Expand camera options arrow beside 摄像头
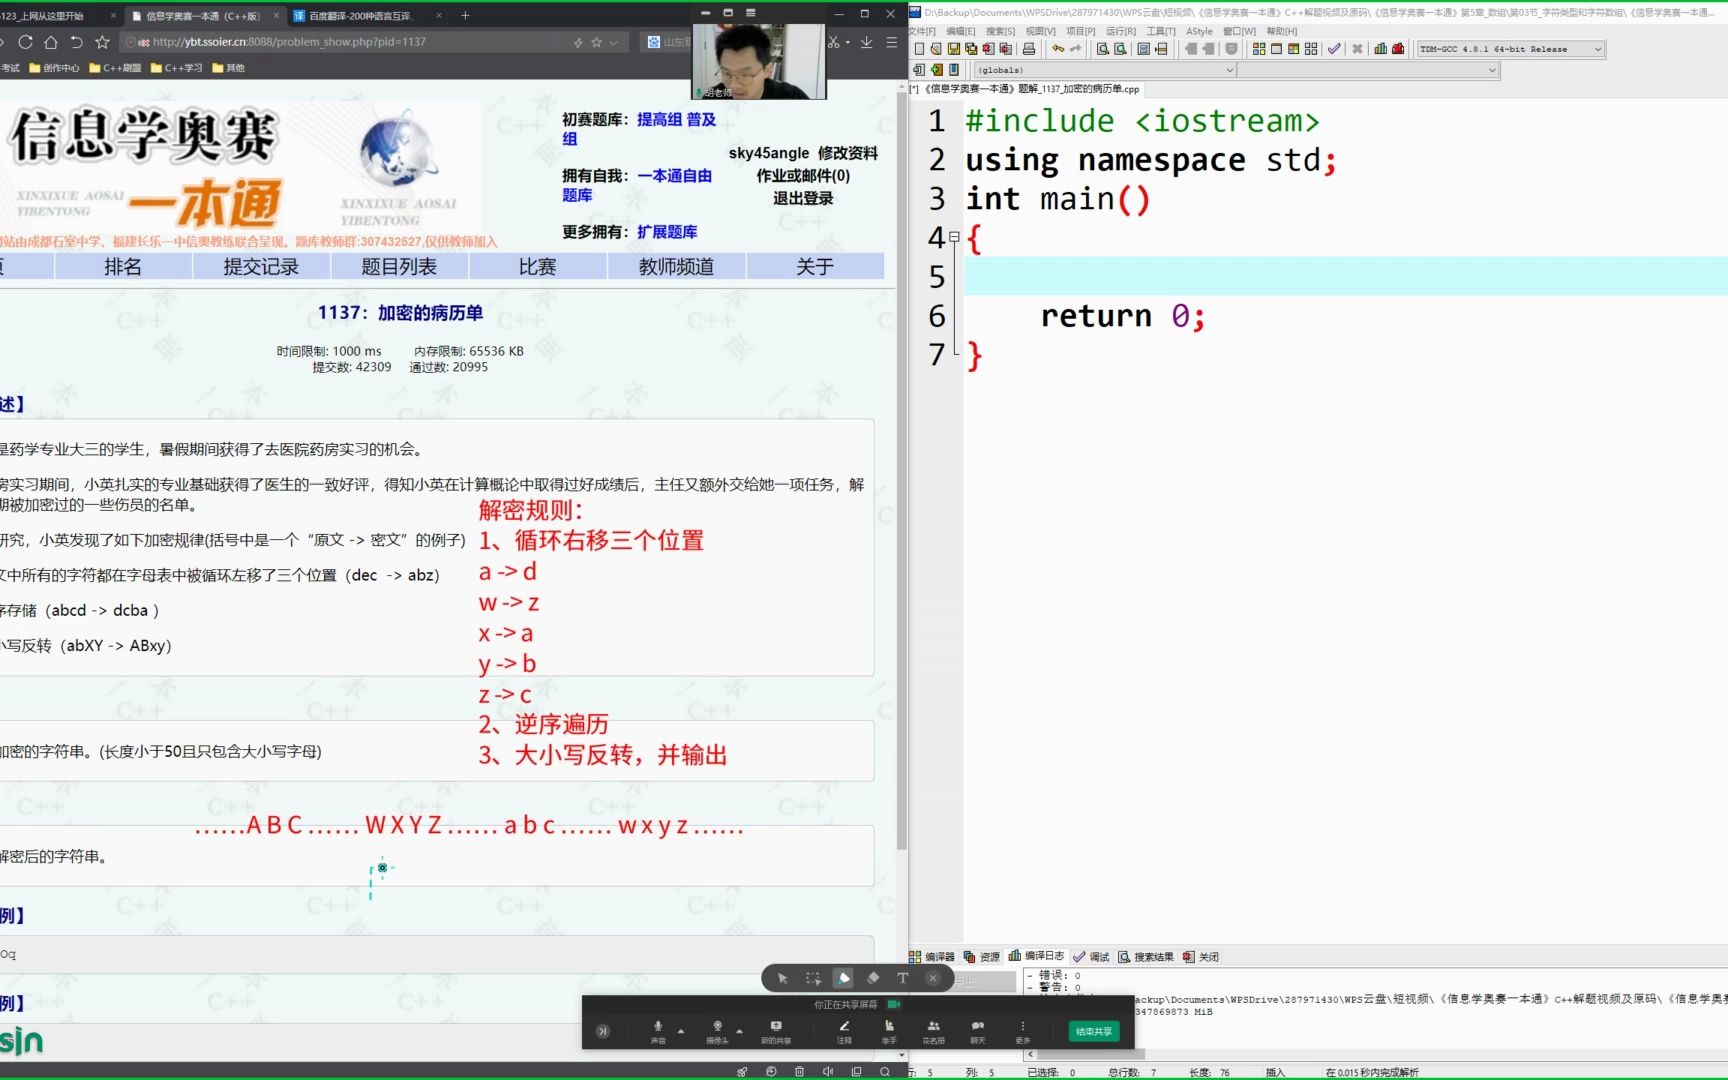 point(740,1030)
